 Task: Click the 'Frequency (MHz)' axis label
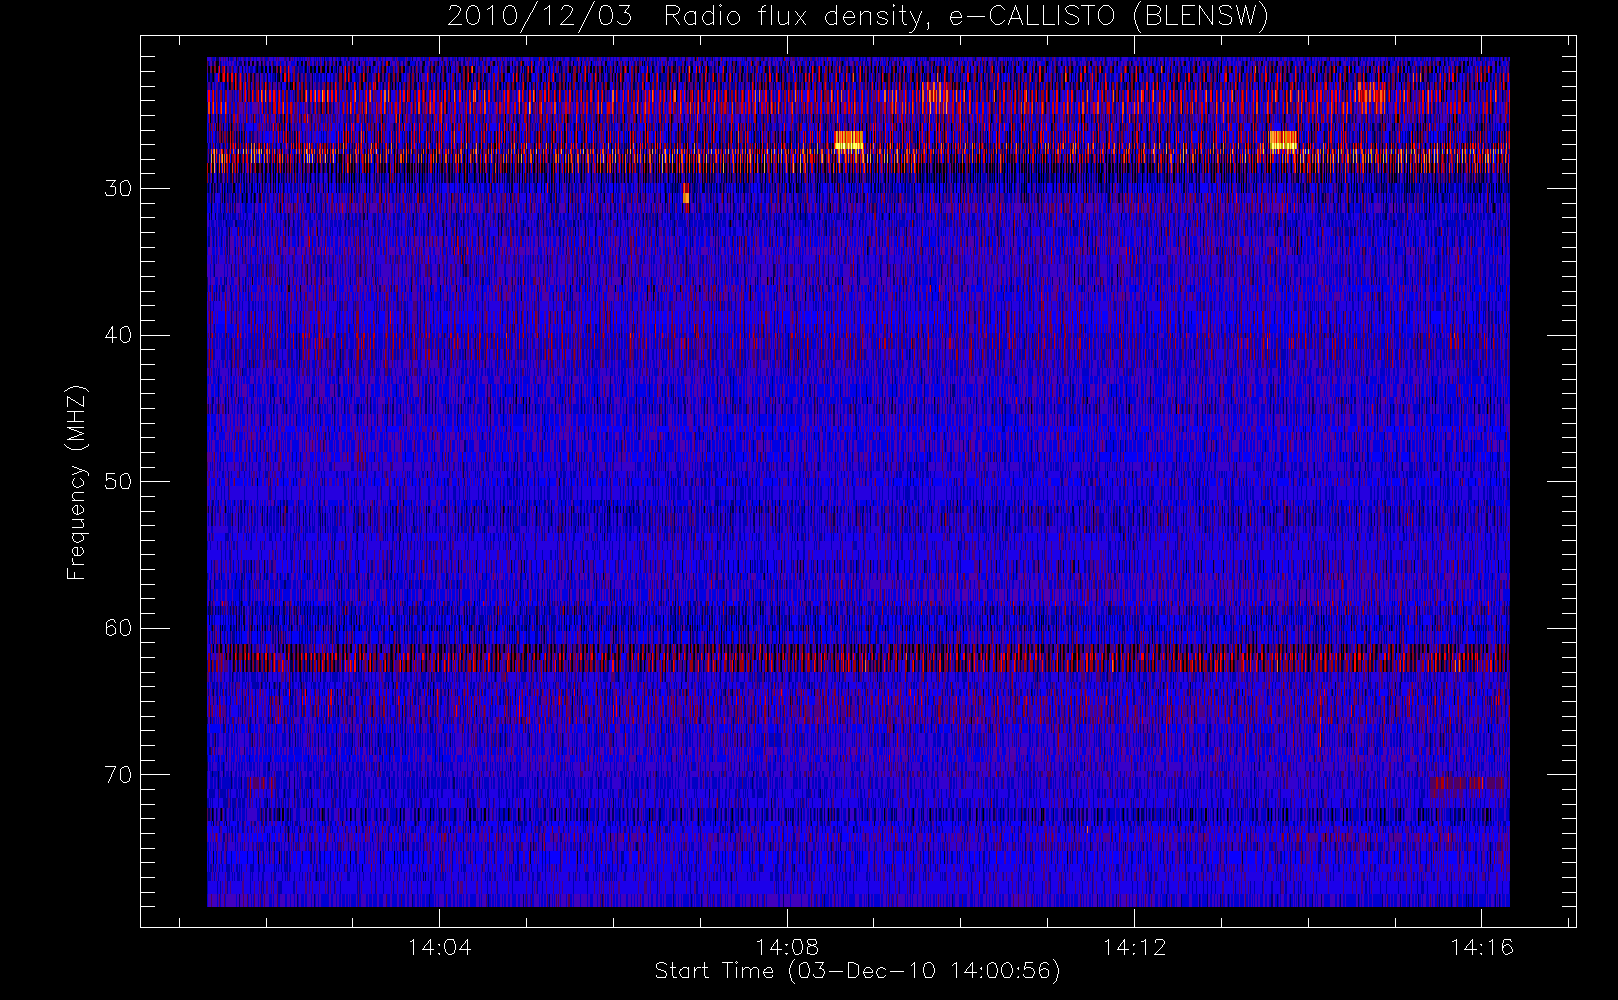pos(77,482)
